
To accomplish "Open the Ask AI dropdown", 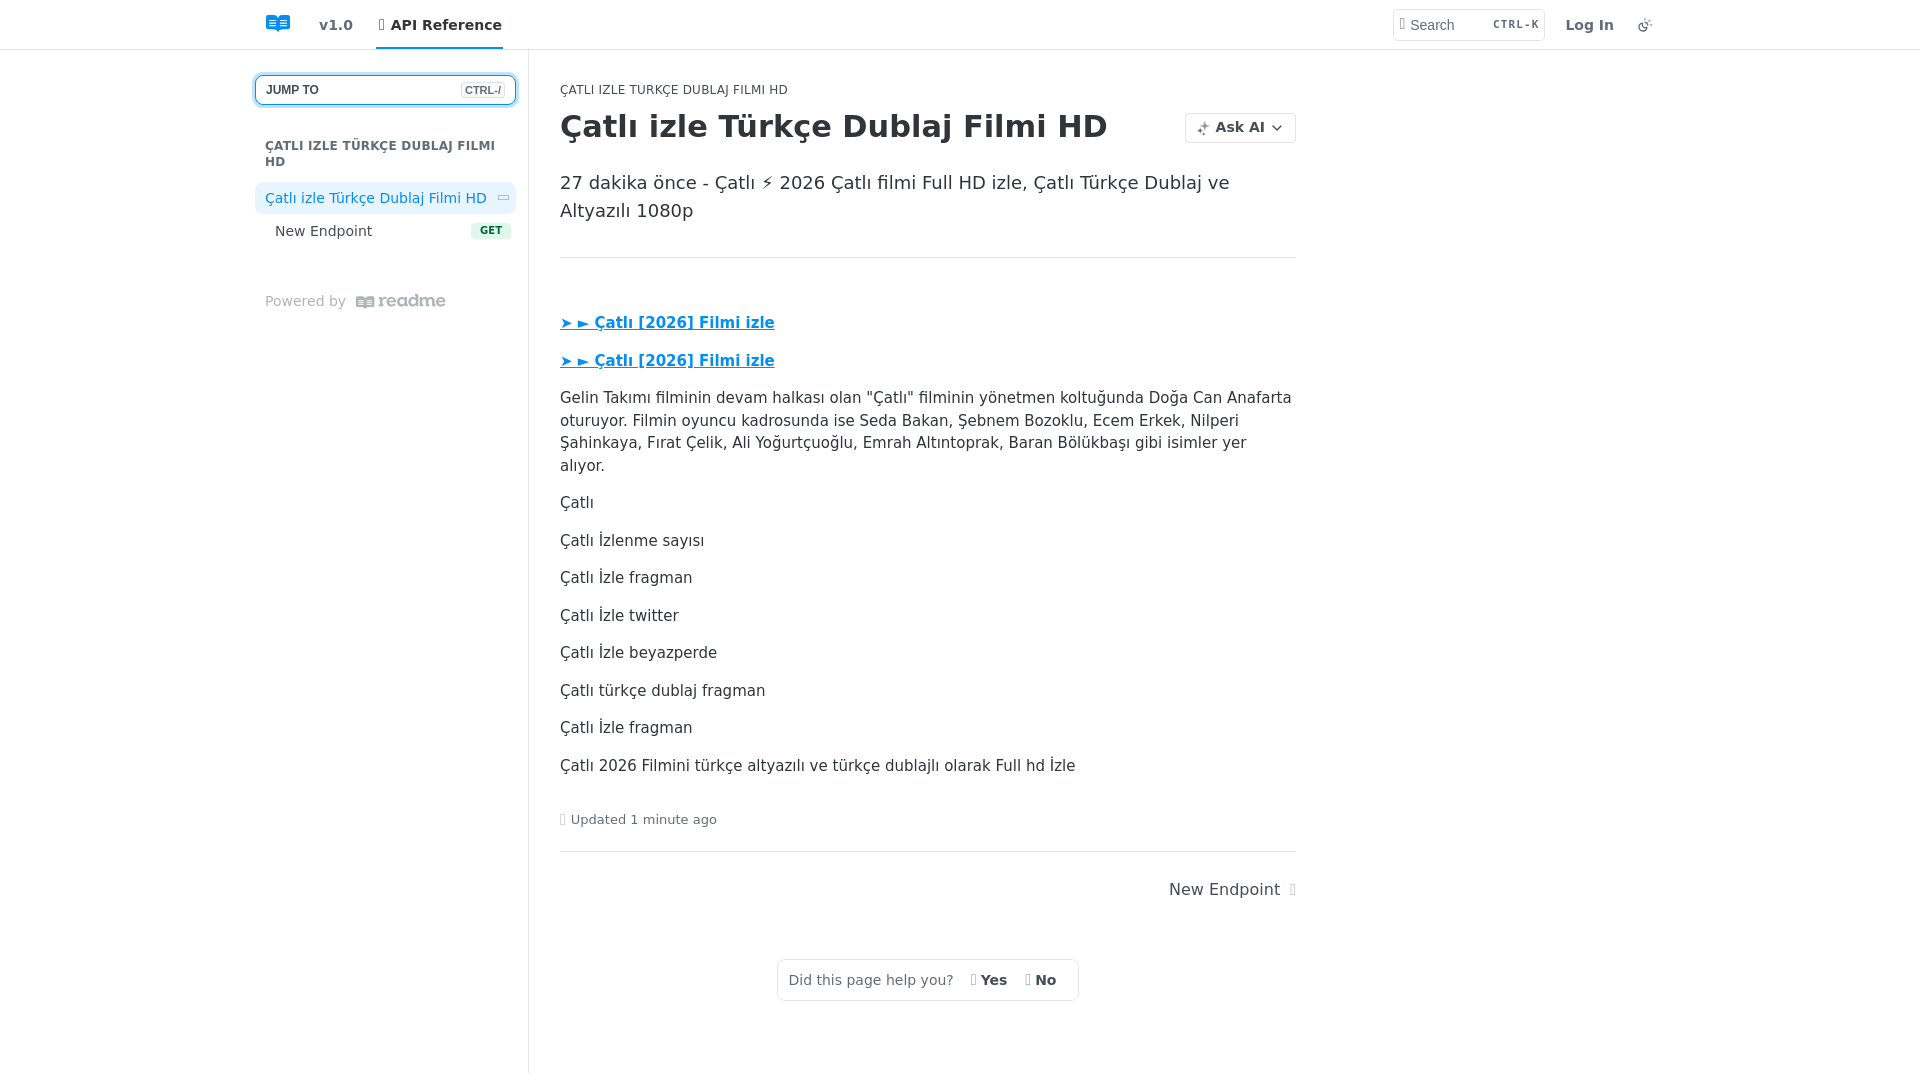I will pos(1240,128).
